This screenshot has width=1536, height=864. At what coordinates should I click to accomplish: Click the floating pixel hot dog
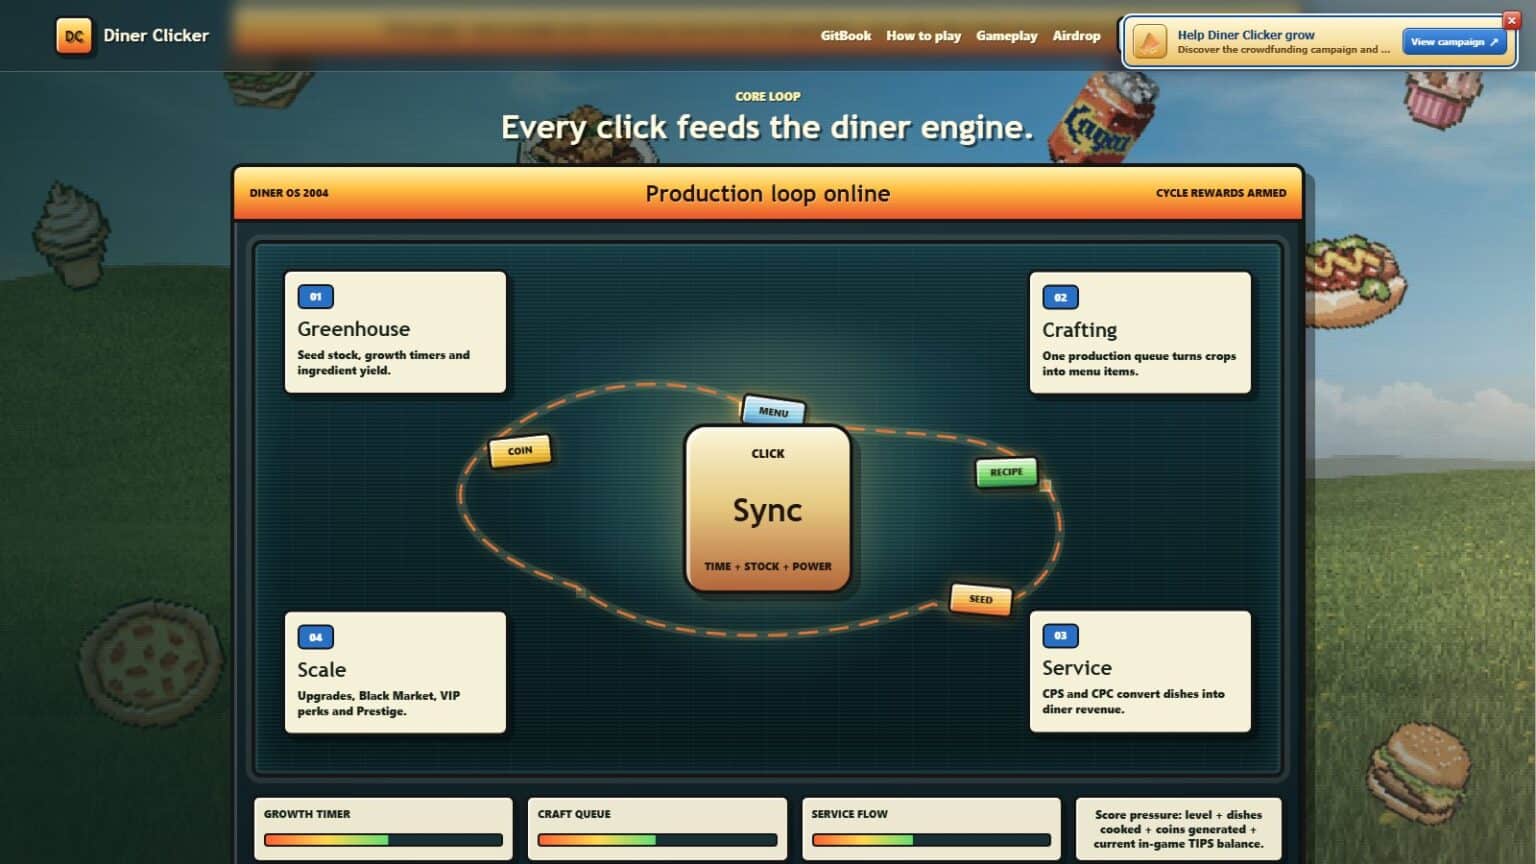click(x=1355, y=280)
